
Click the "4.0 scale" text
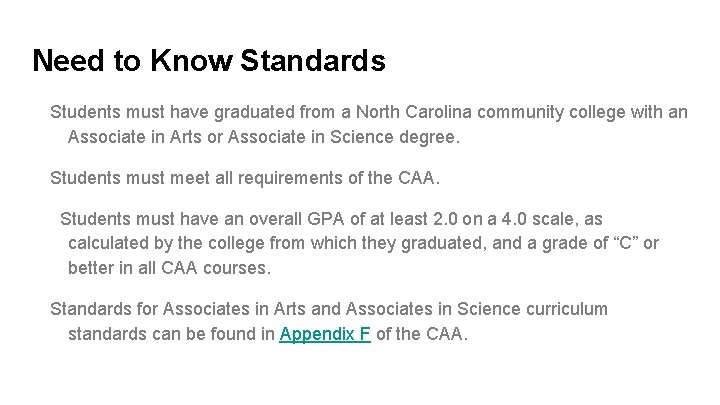(513, 218)
